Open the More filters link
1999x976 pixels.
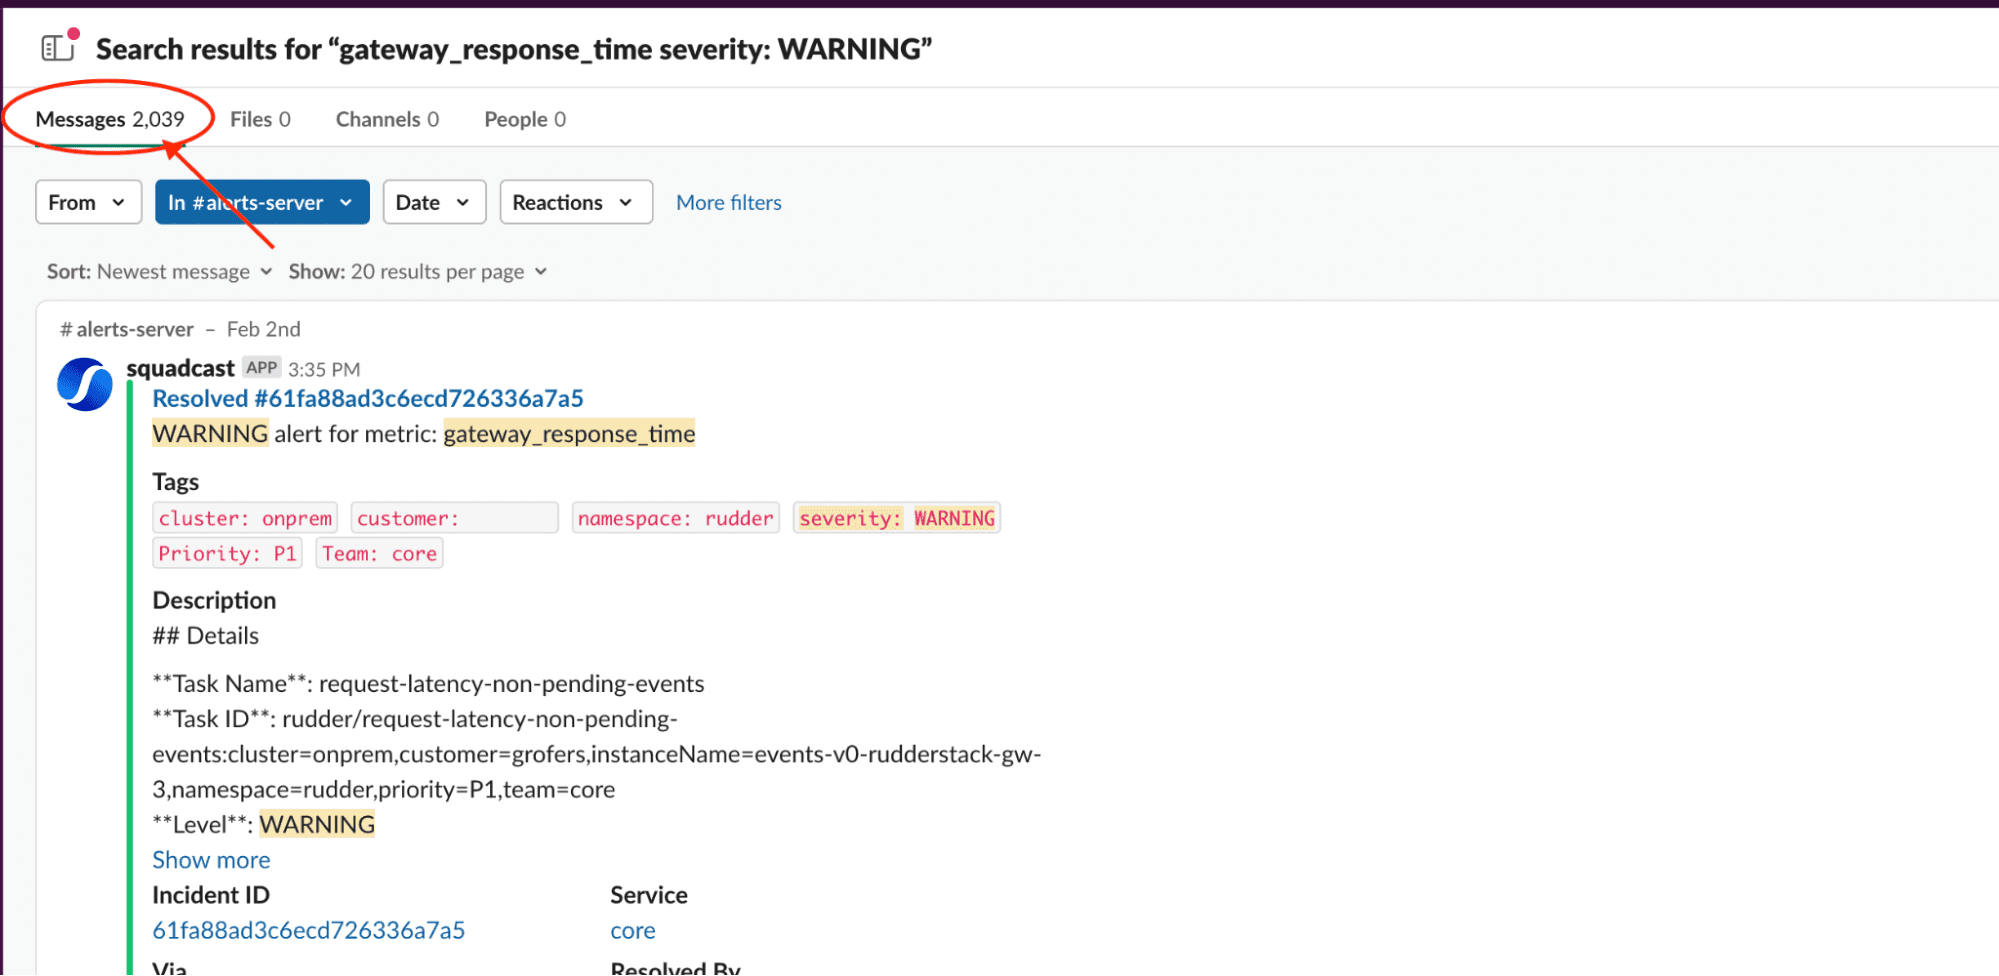pyautogui.click(x=729, y=202)
